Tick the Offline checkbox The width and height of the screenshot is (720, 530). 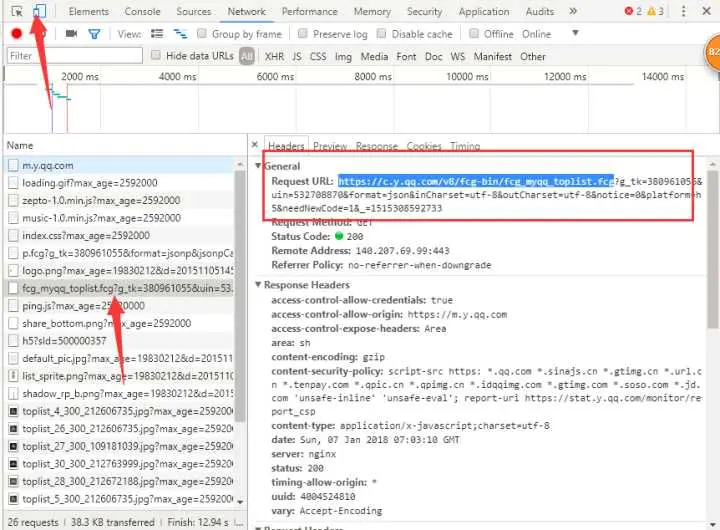tap(474, 33)
